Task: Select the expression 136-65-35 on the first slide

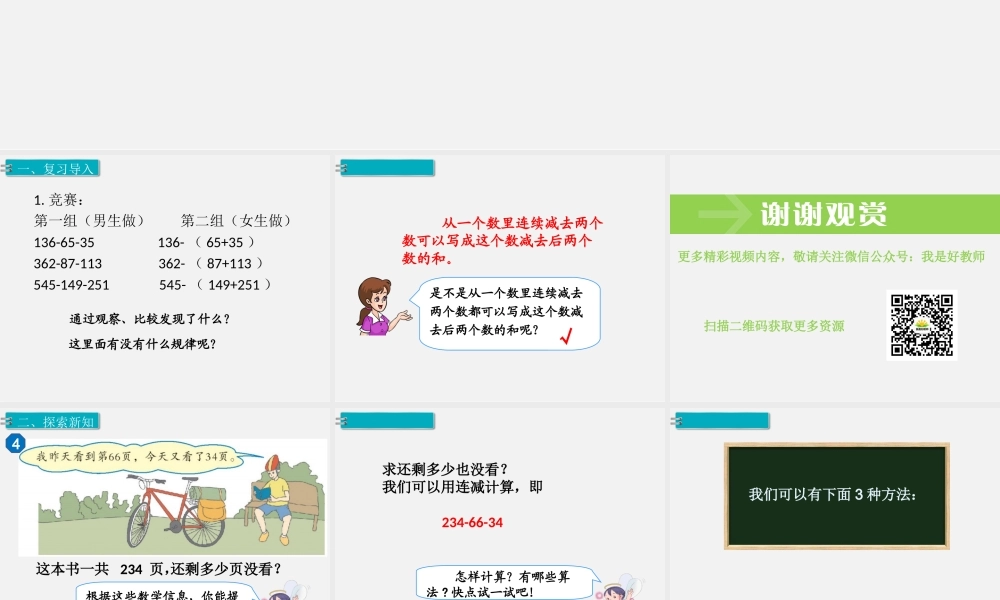Action: [63, 242]
